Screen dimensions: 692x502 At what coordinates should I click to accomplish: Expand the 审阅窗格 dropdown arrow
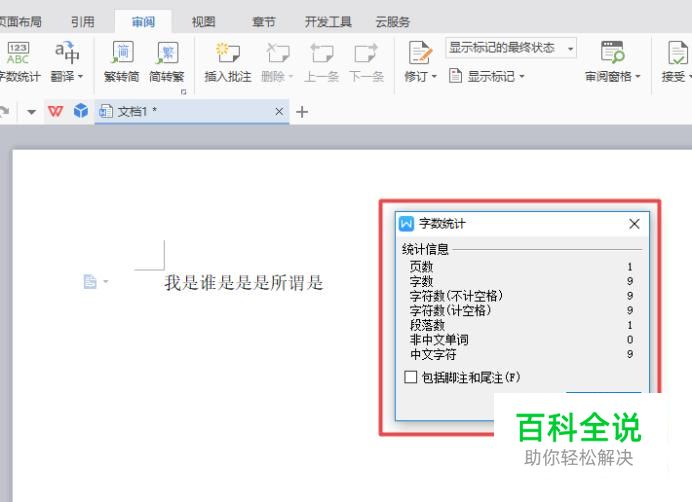(638, 76)
